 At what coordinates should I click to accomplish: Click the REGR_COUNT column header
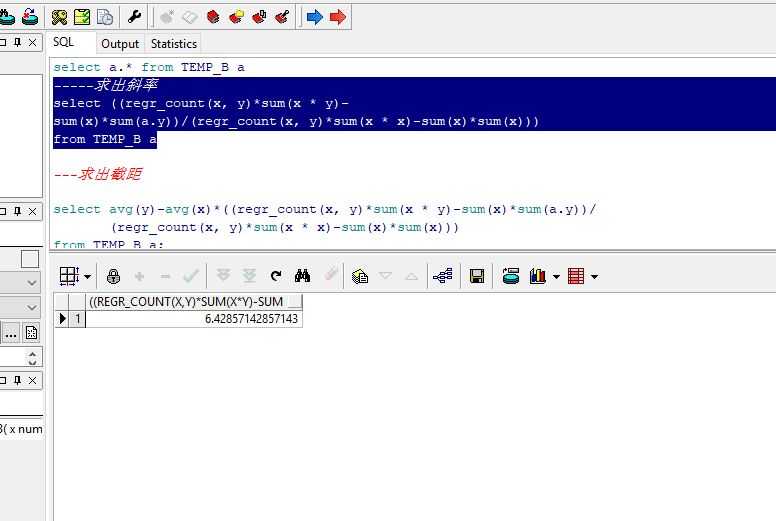[x=194, y=301]
